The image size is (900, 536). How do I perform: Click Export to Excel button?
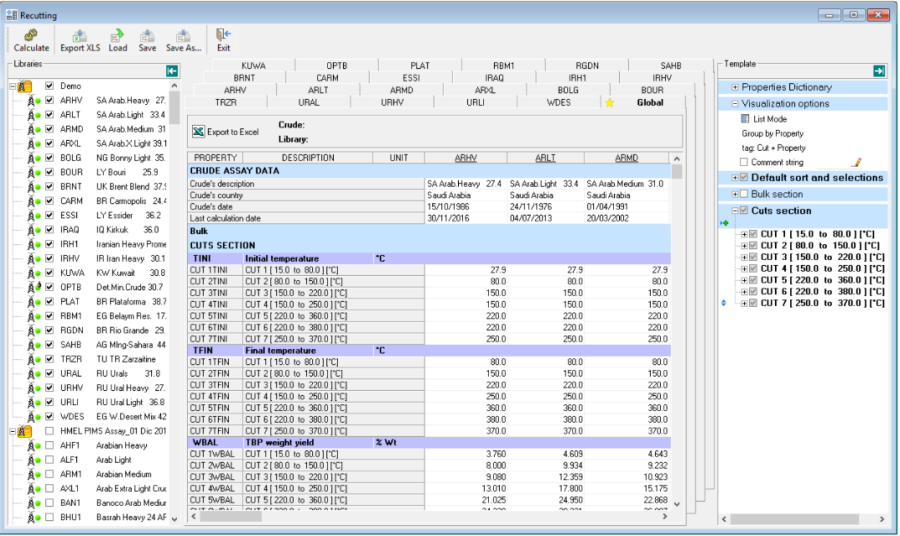click(x=226, y=132)
